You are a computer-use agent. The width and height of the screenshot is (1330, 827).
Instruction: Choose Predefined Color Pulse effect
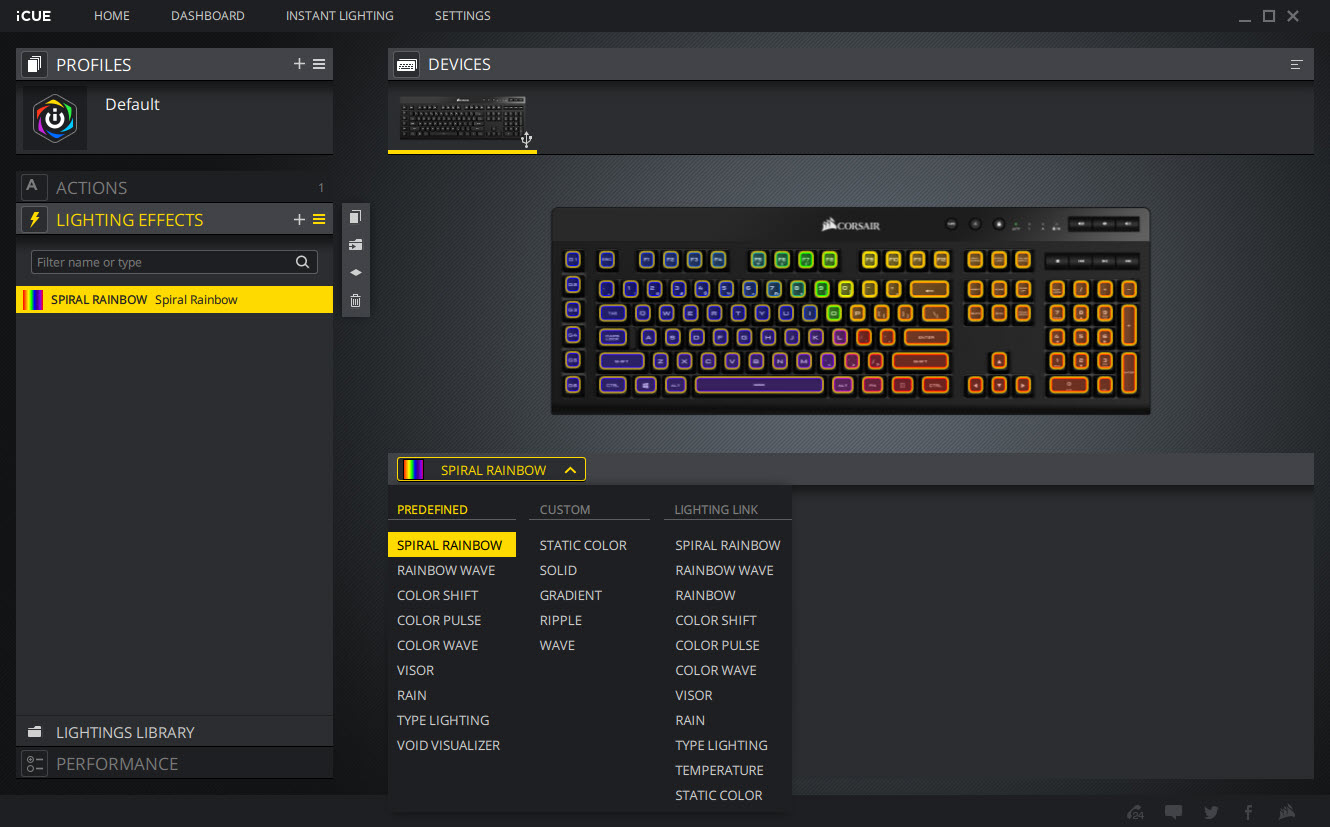[439, 620]
